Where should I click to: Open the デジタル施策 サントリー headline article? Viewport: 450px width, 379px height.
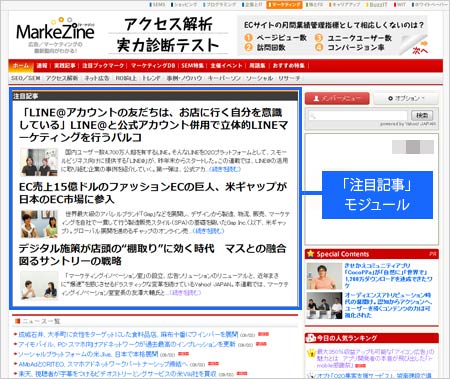(x=152, y=255)
